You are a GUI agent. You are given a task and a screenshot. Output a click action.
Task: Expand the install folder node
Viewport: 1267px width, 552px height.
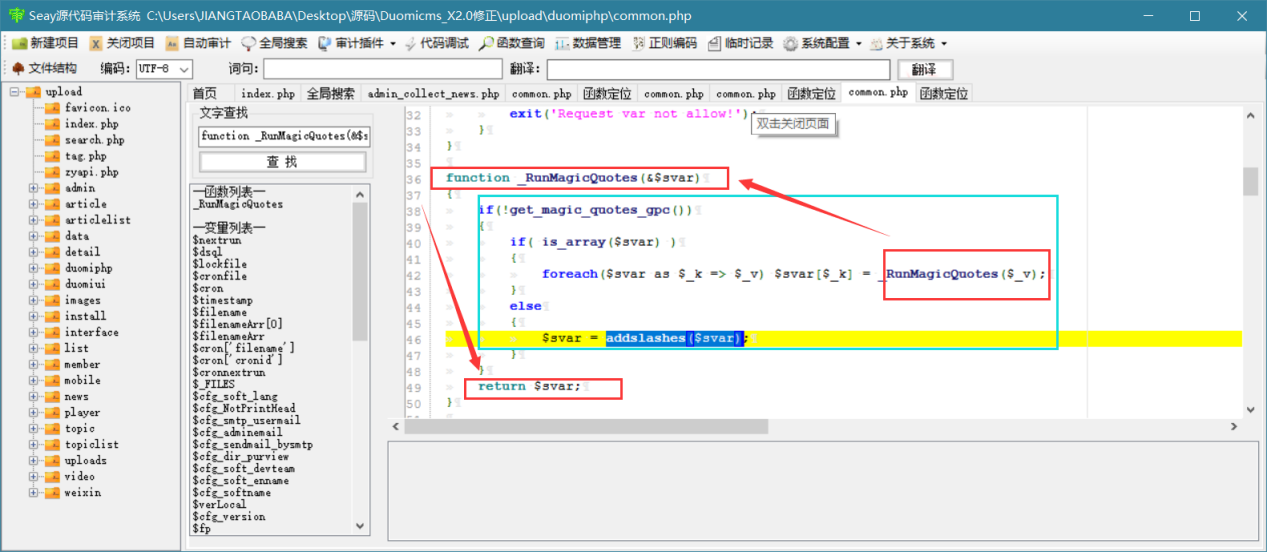[x=33, y=316]
